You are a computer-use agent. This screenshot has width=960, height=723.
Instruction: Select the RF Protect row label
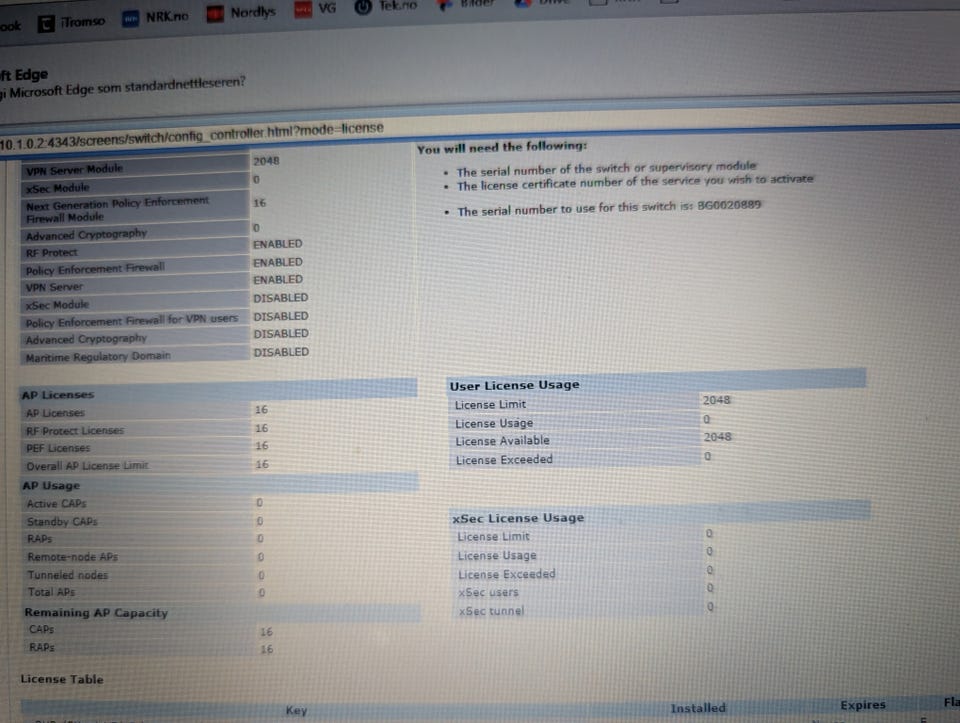(x=51, y=252)
